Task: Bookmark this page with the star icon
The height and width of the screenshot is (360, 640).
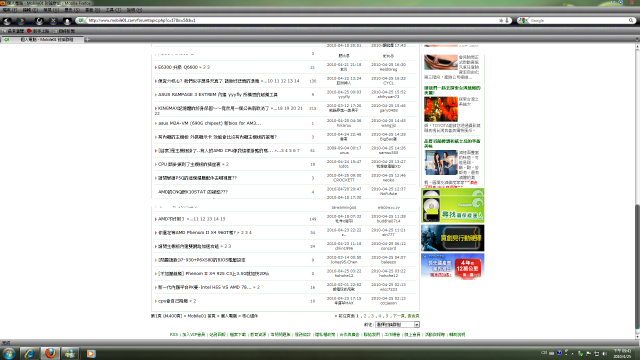Action: point(501,20)
